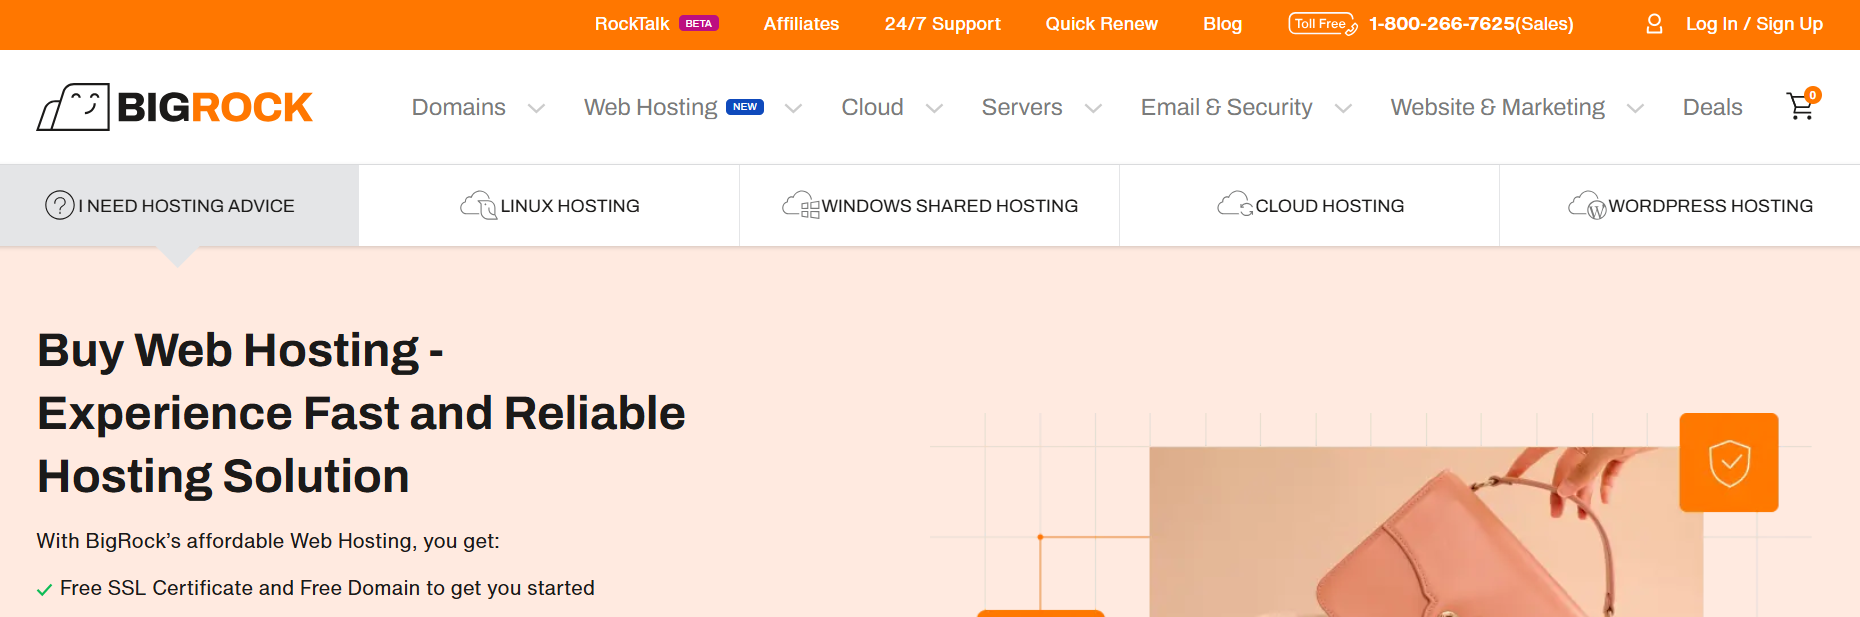This screenshot has height=617, width=1860.
Task: Click the cart item count badge
Action: [1813, 95]
